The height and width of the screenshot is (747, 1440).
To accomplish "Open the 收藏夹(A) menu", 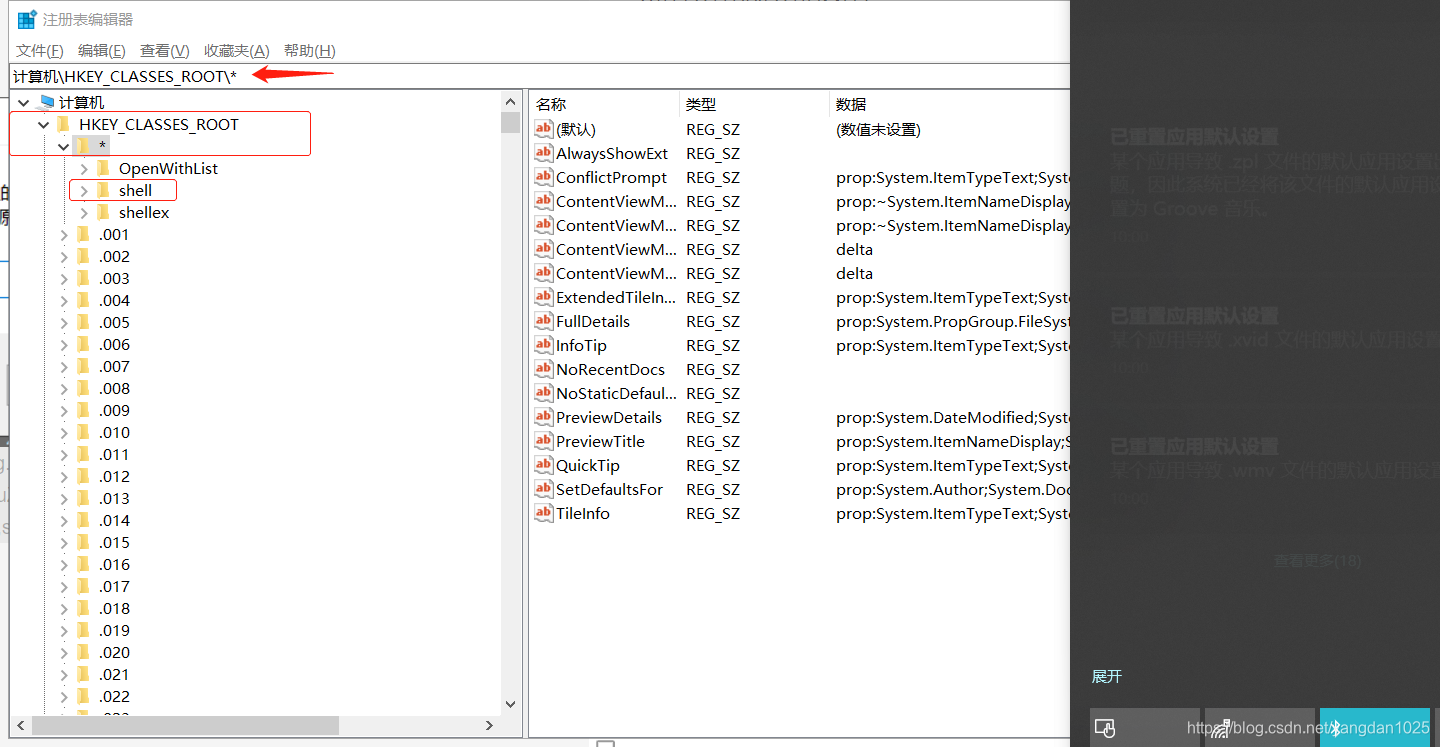I will coord(237,50).
